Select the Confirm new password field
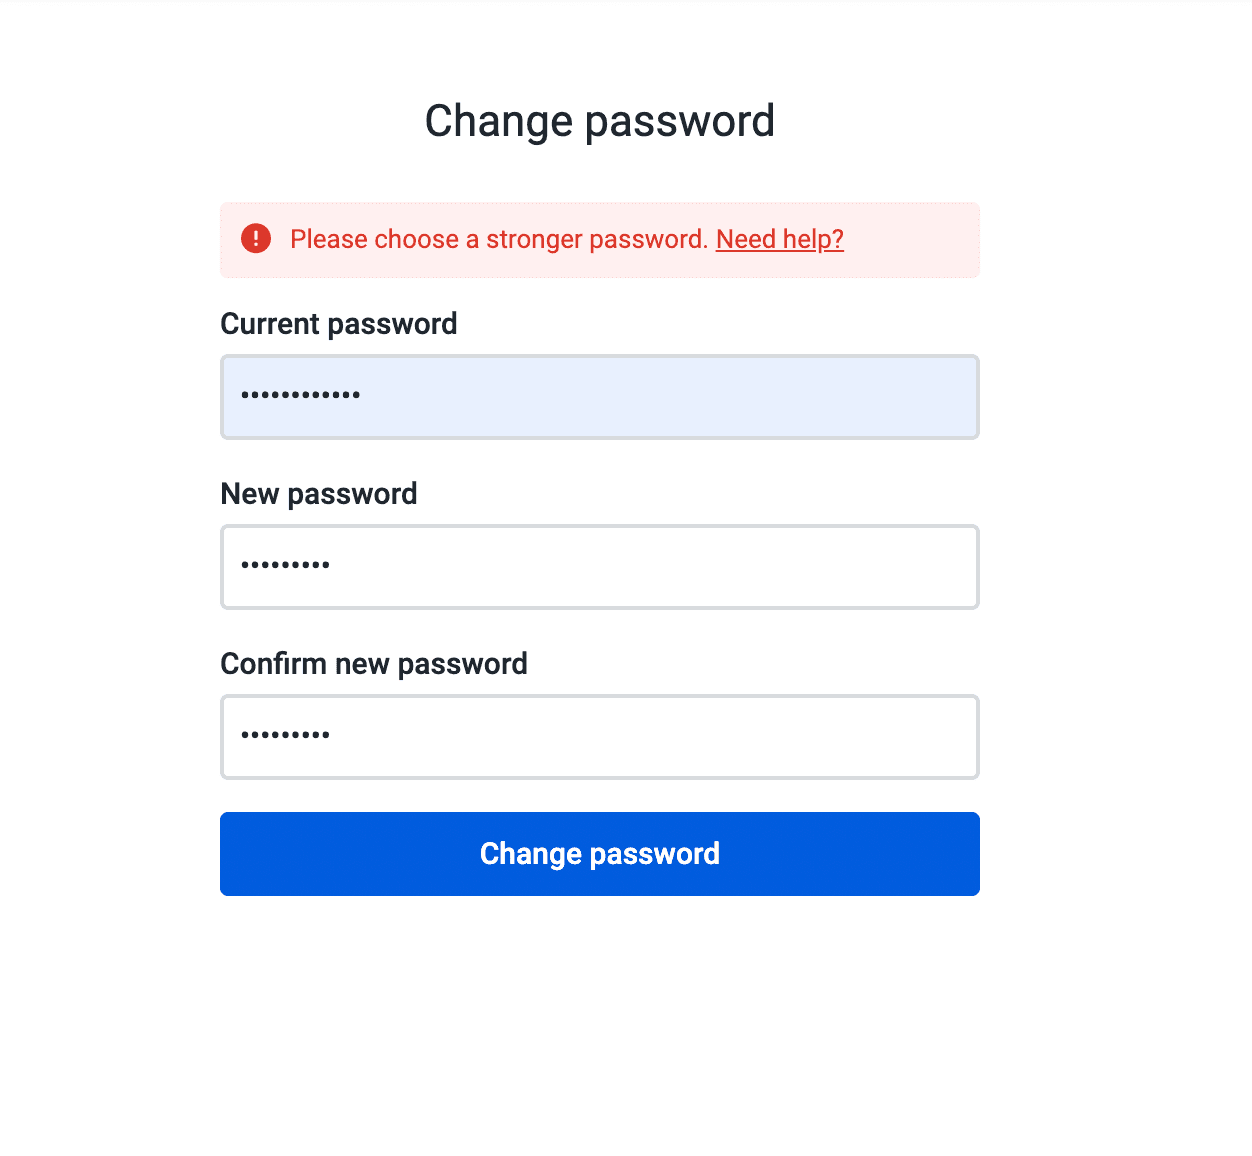The image size is (1252, 1156). 600,737
